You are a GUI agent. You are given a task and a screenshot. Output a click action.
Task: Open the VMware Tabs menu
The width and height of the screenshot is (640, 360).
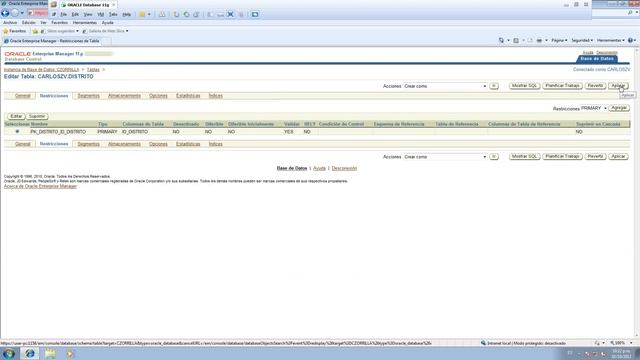(113, 14)
